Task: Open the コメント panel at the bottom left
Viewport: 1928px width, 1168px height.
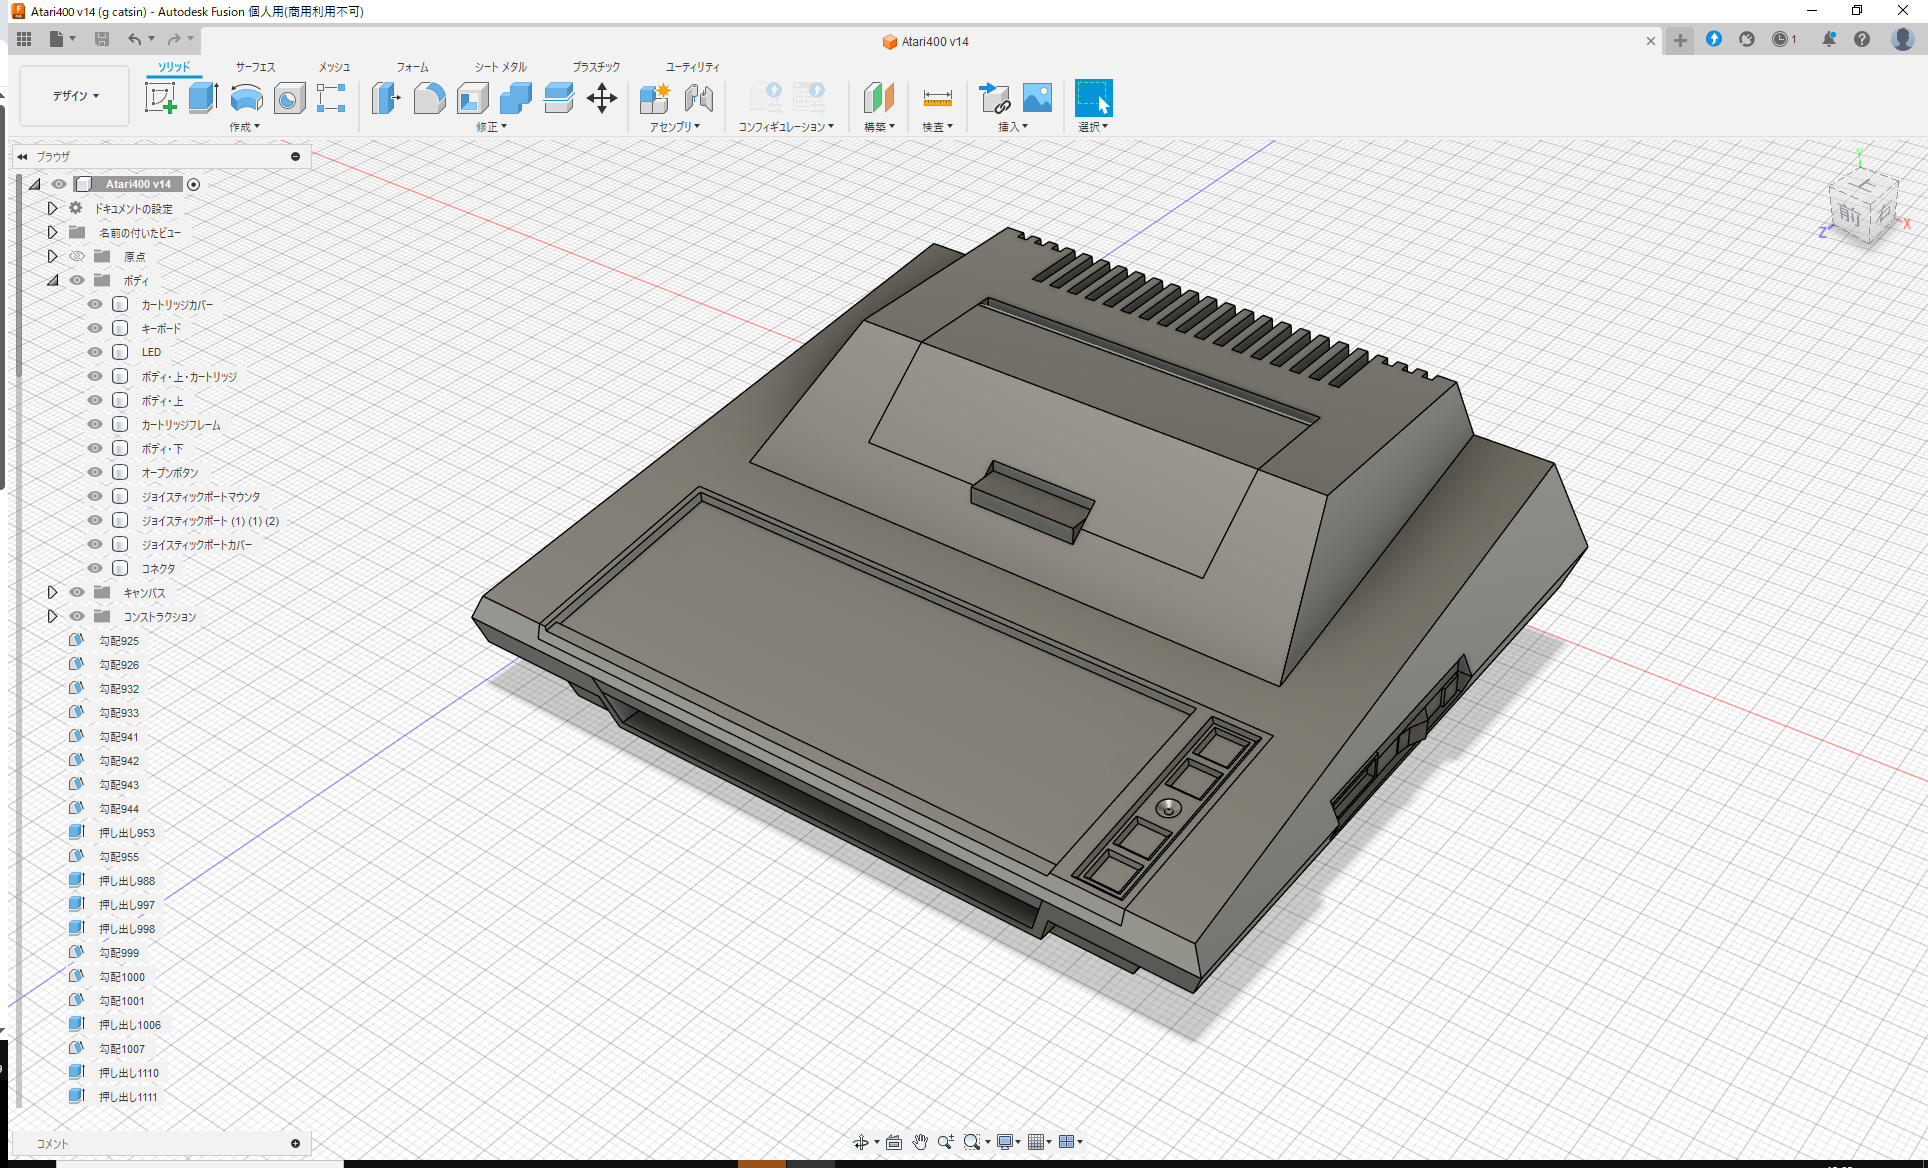Action: pos(52,1143)
